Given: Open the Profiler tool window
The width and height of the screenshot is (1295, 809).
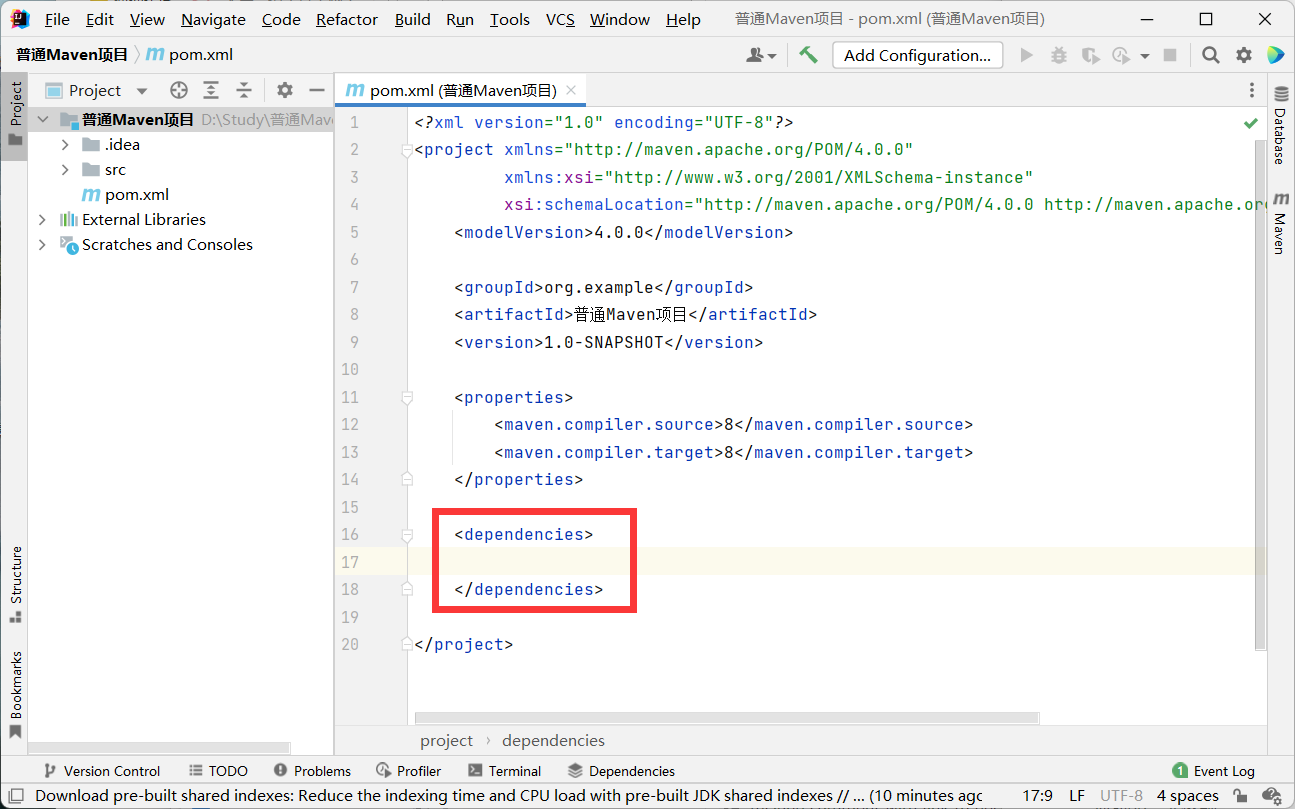Looking at the screenshot, I should (408, 771).
